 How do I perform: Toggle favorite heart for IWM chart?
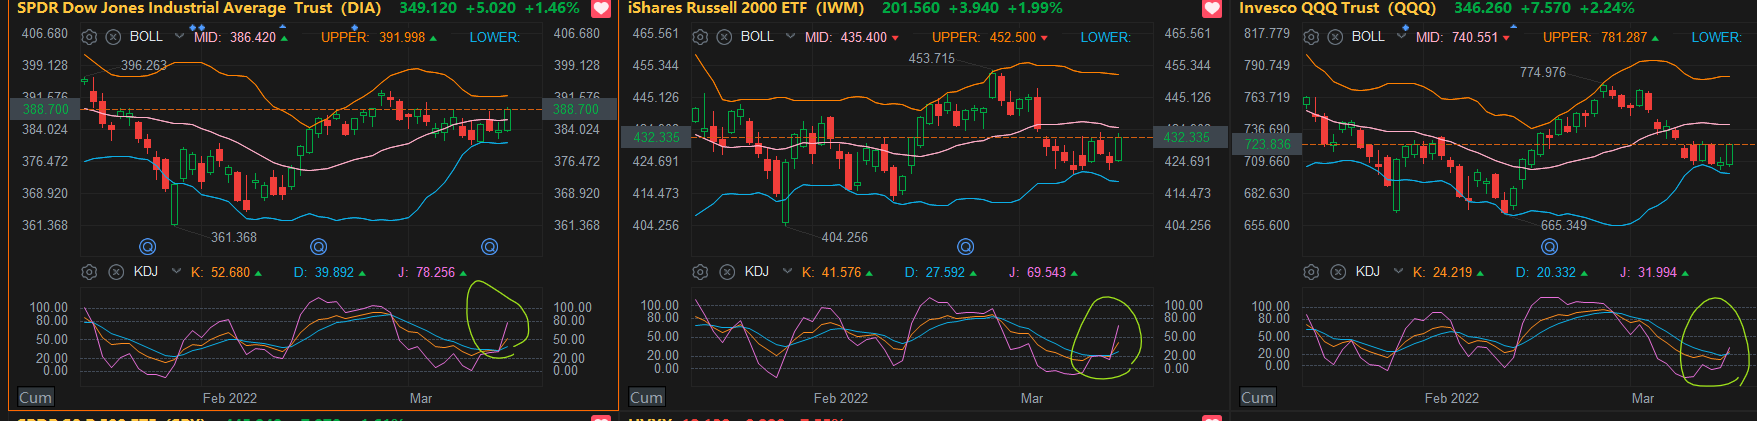[x=1212, y=9]
